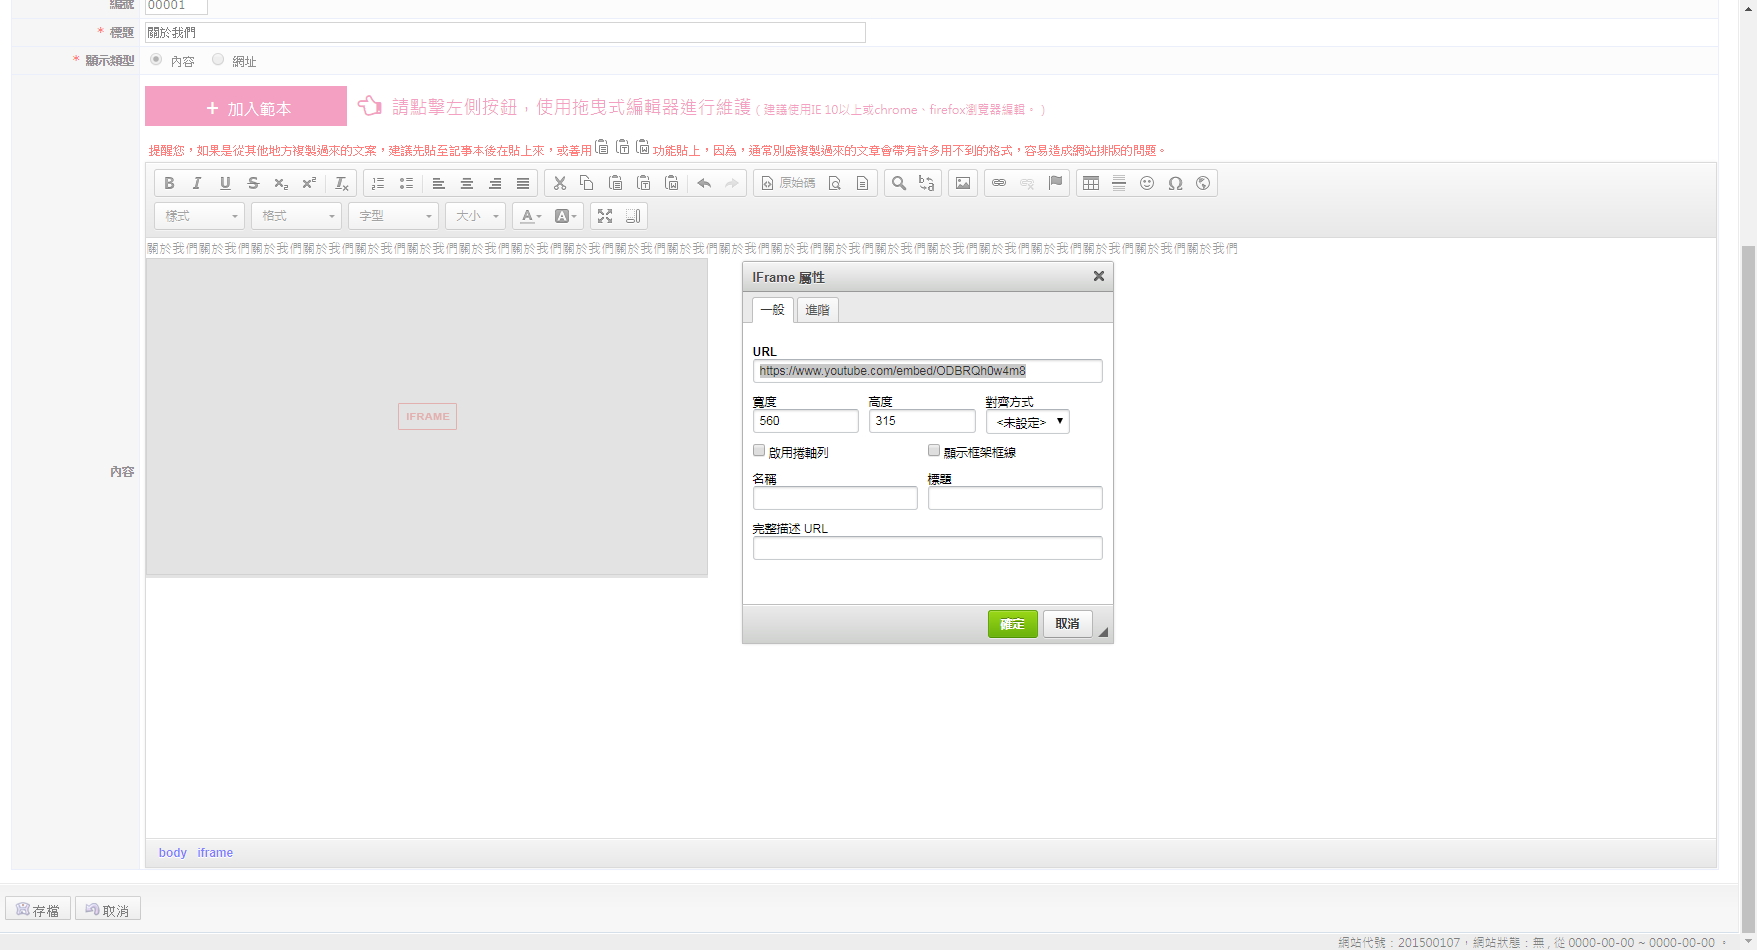The width and height of the screenshot is (1757, 950).
Task: Check the 顯示框架框線 checkbox
Action: pyautogui.click(x=934, y=451)
